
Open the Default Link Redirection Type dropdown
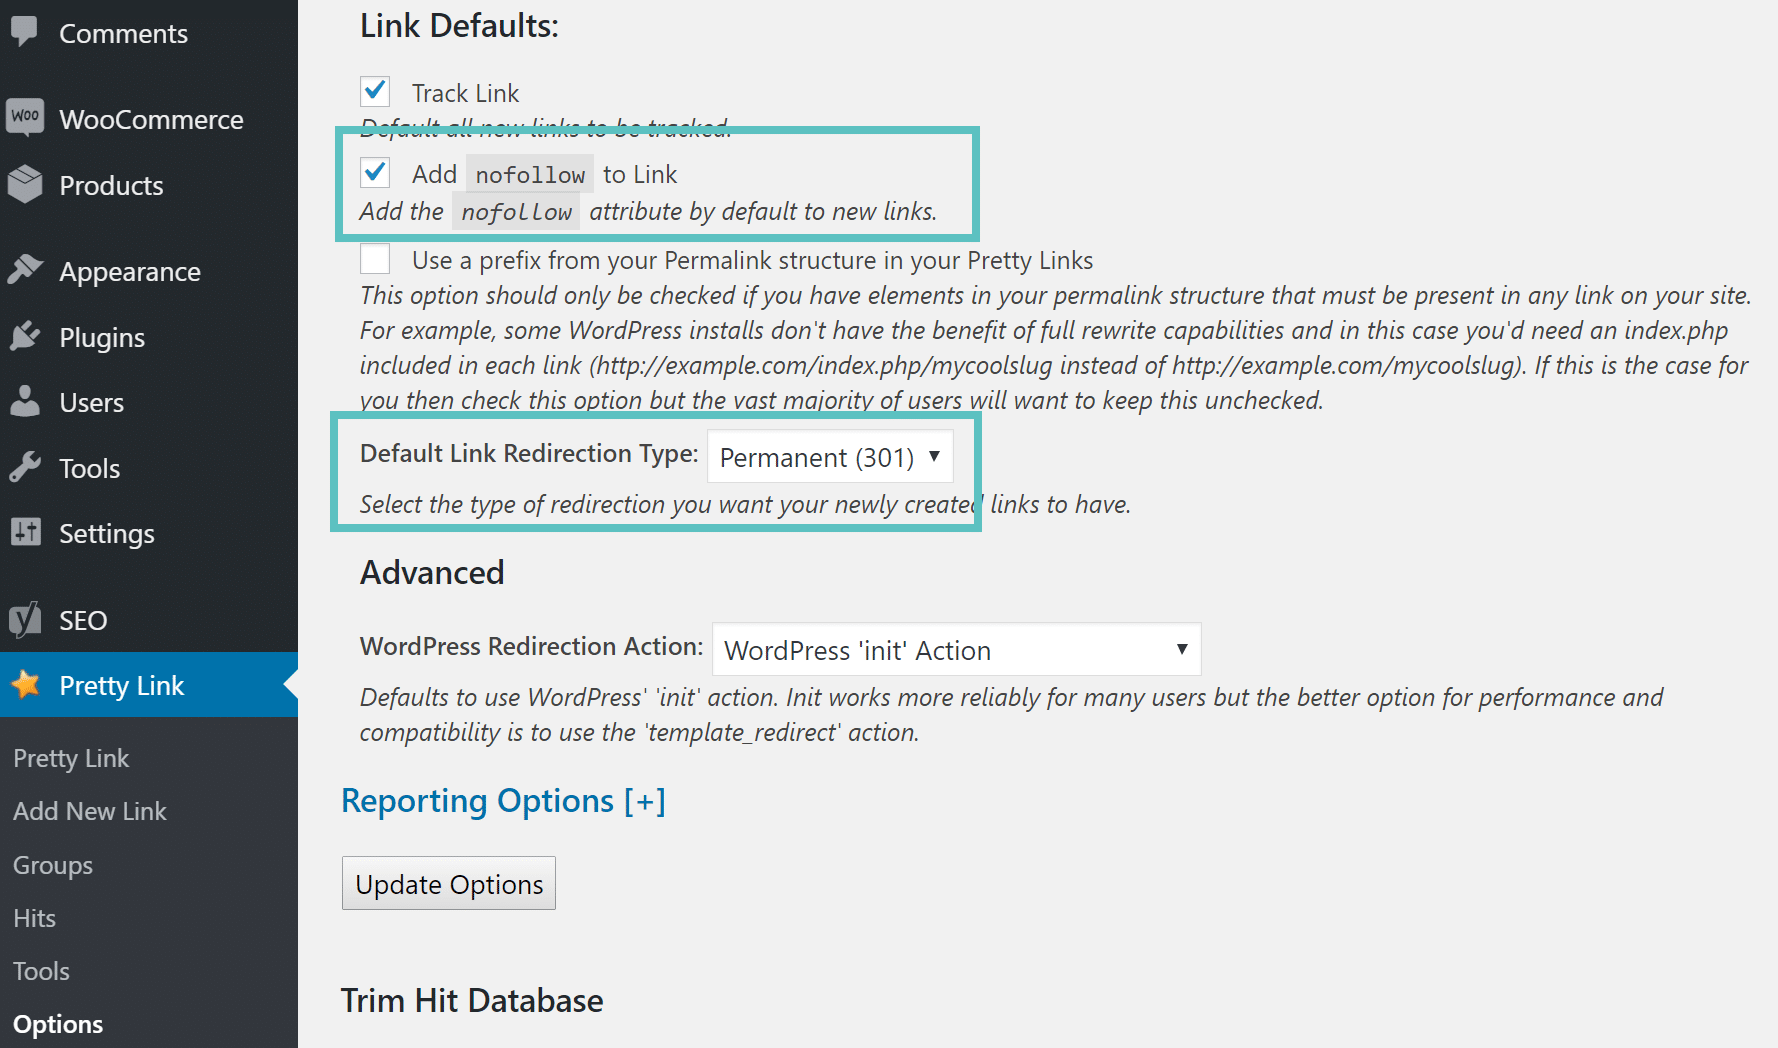tap(830, 456)
